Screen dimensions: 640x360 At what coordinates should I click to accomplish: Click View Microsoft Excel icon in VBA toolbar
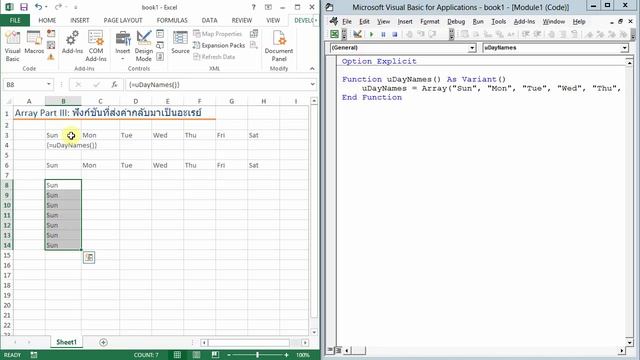tap(334, 34)
